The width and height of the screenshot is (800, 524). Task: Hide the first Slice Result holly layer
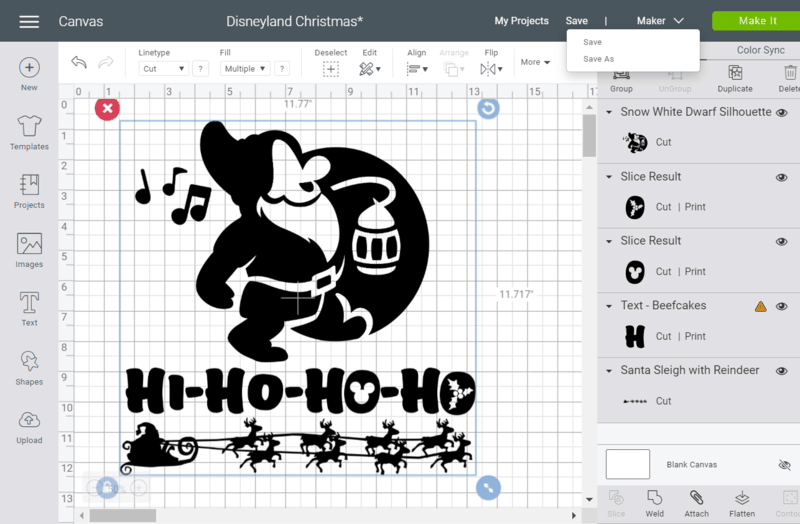(782, 178)
